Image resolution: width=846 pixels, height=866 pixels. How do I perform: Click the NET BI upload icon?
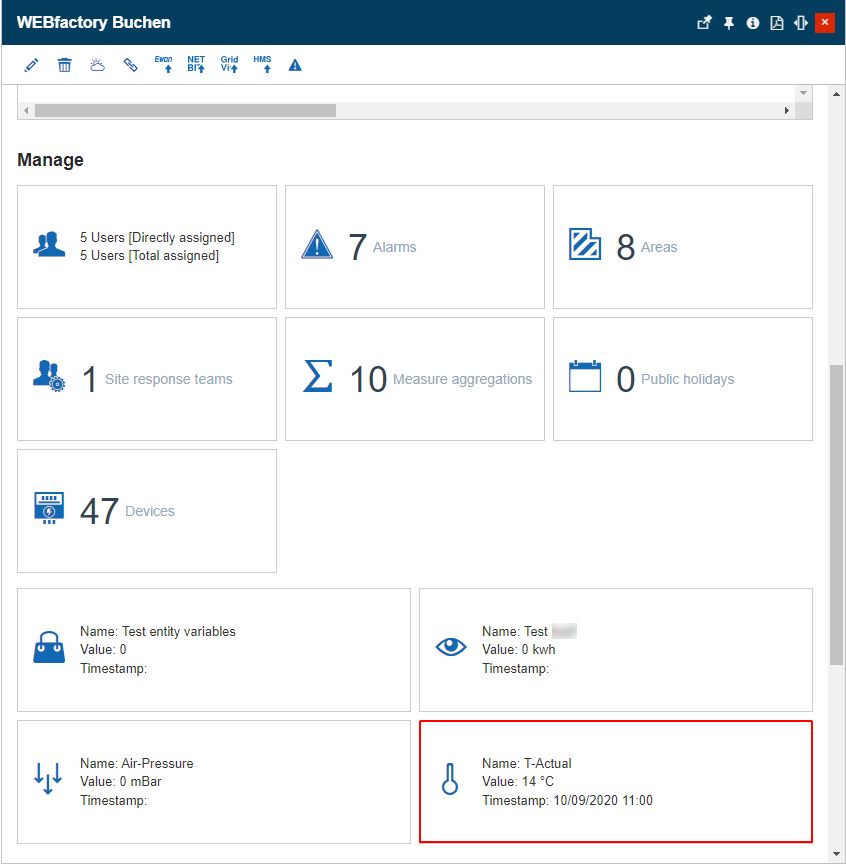pyautogui.click(x=196, y=65)
